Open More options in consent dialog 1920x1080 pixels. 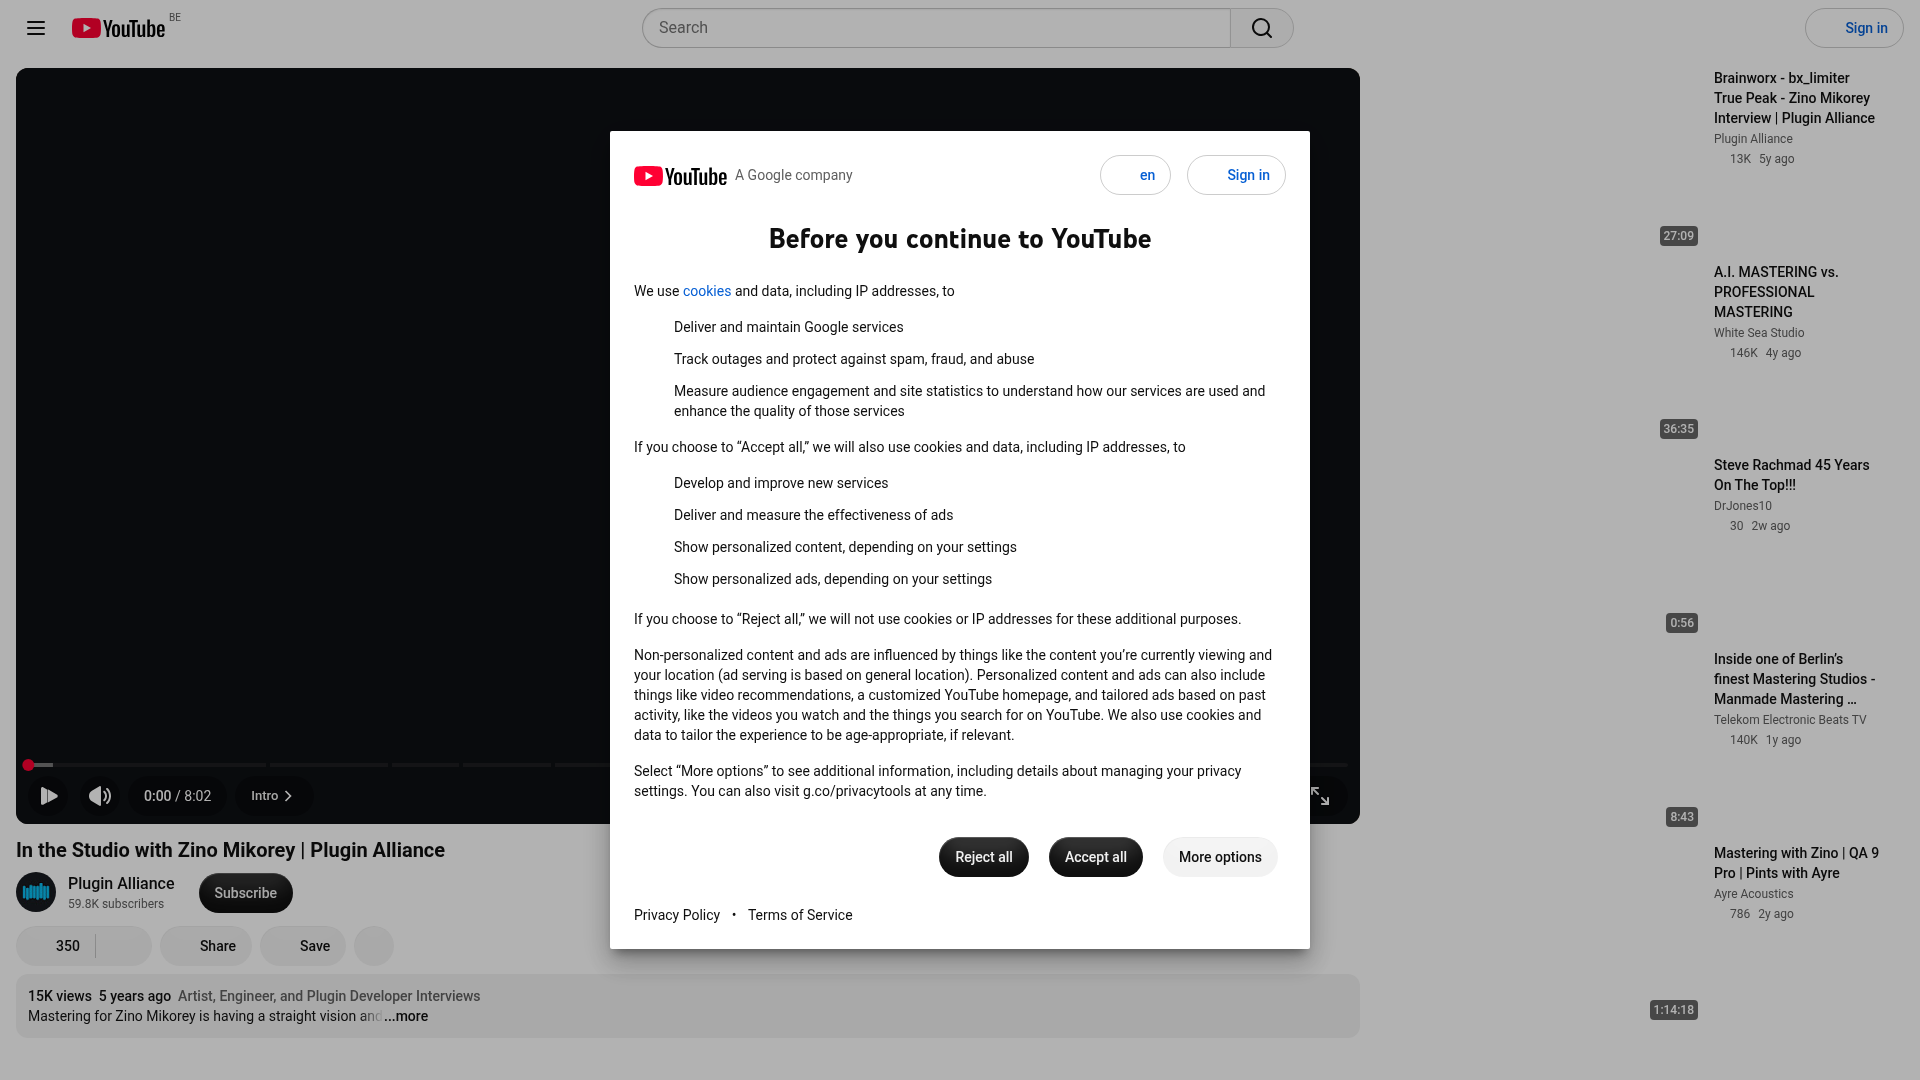pyautogui.click(x=1220, y=857)
